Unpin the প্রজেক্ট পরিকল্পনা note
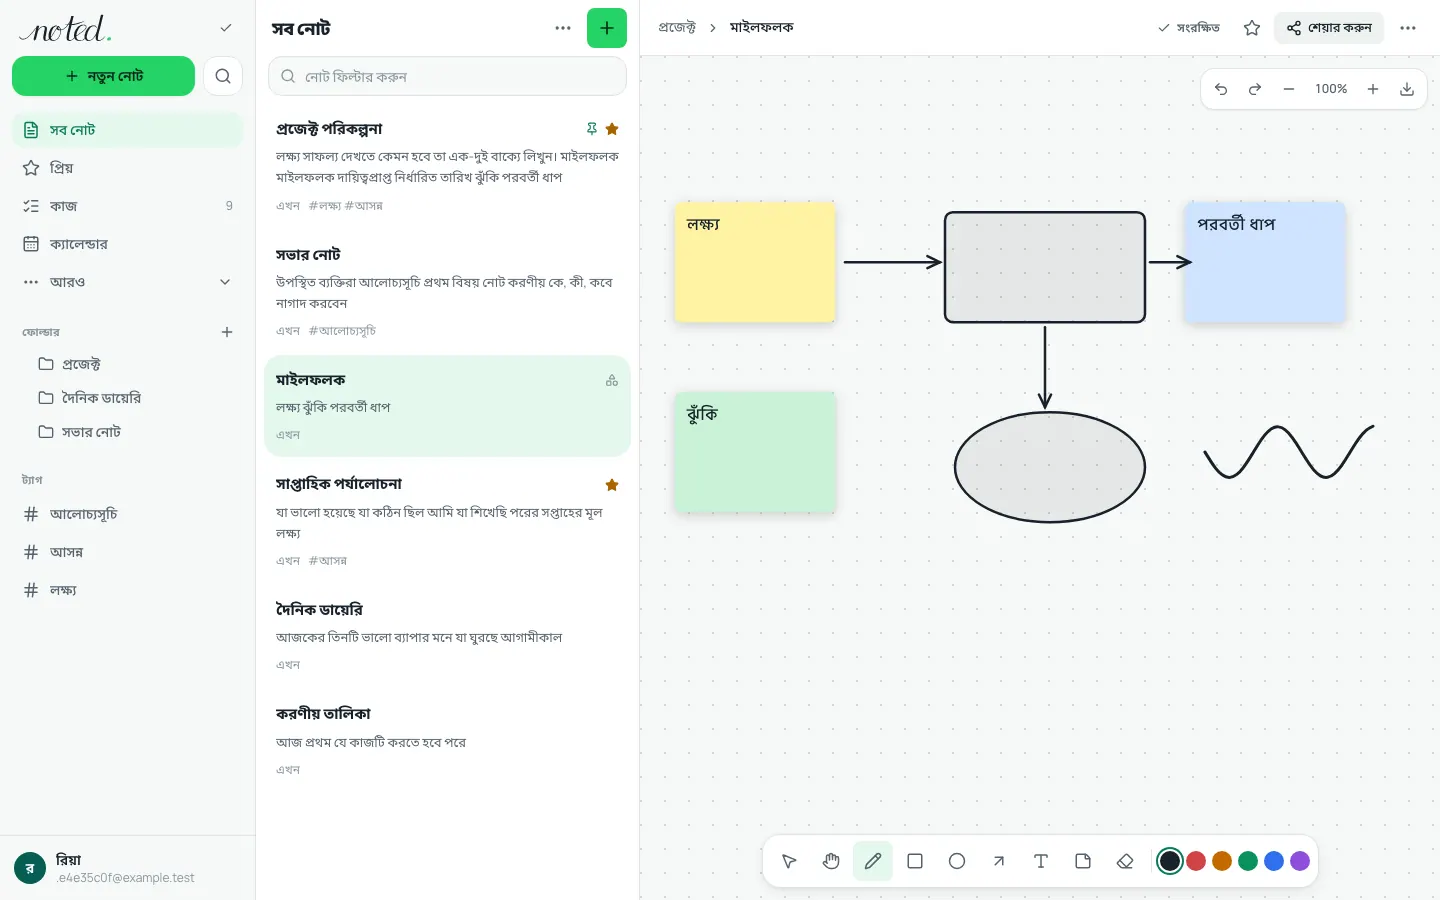The image size is (1440, 900). tap(591, 129)
